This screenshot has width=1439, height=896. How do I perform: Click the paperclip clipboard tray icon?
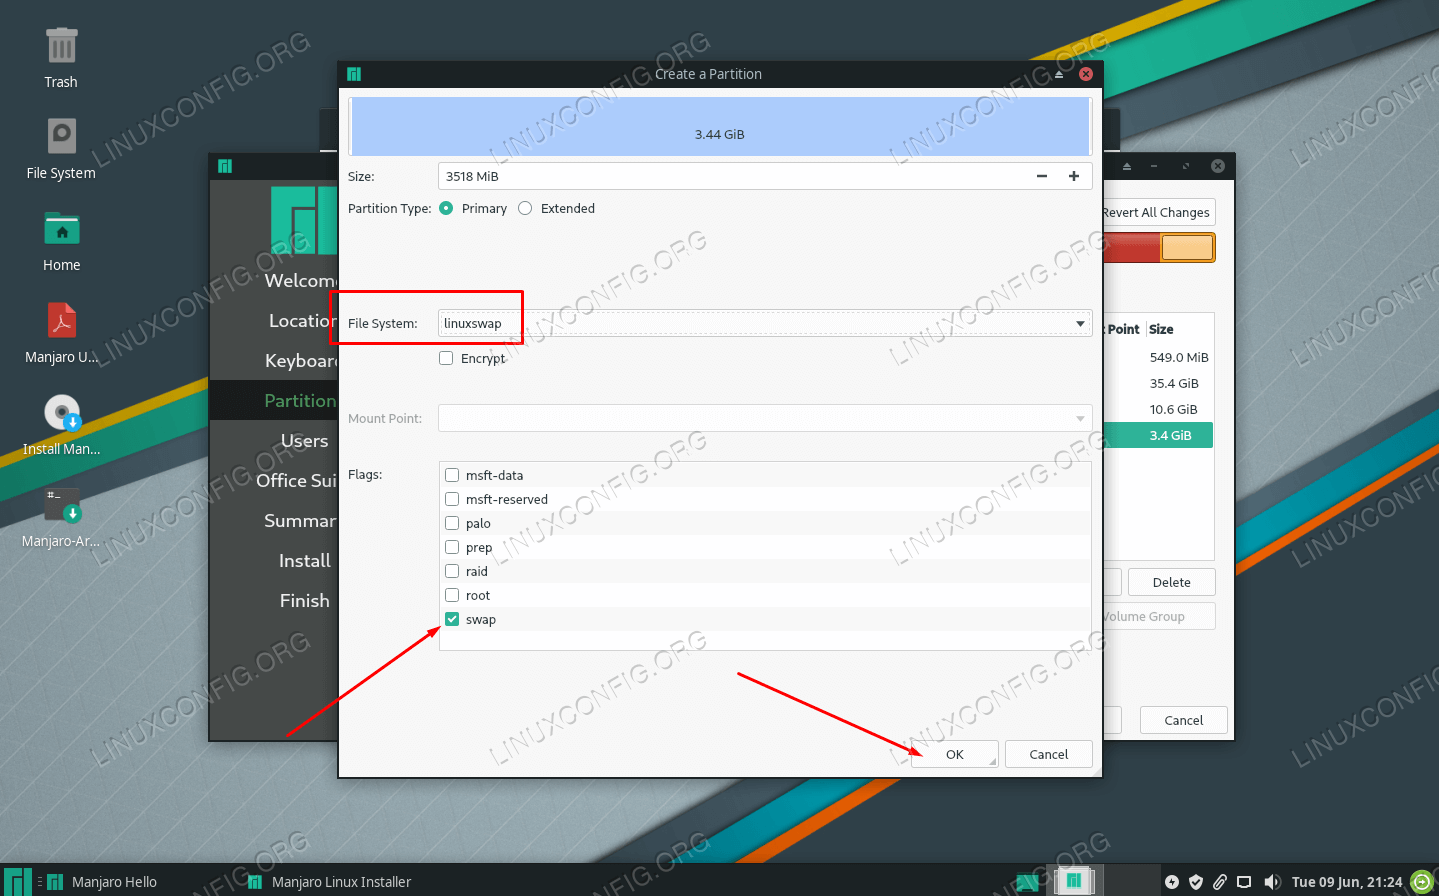[x=1220, y=882]
